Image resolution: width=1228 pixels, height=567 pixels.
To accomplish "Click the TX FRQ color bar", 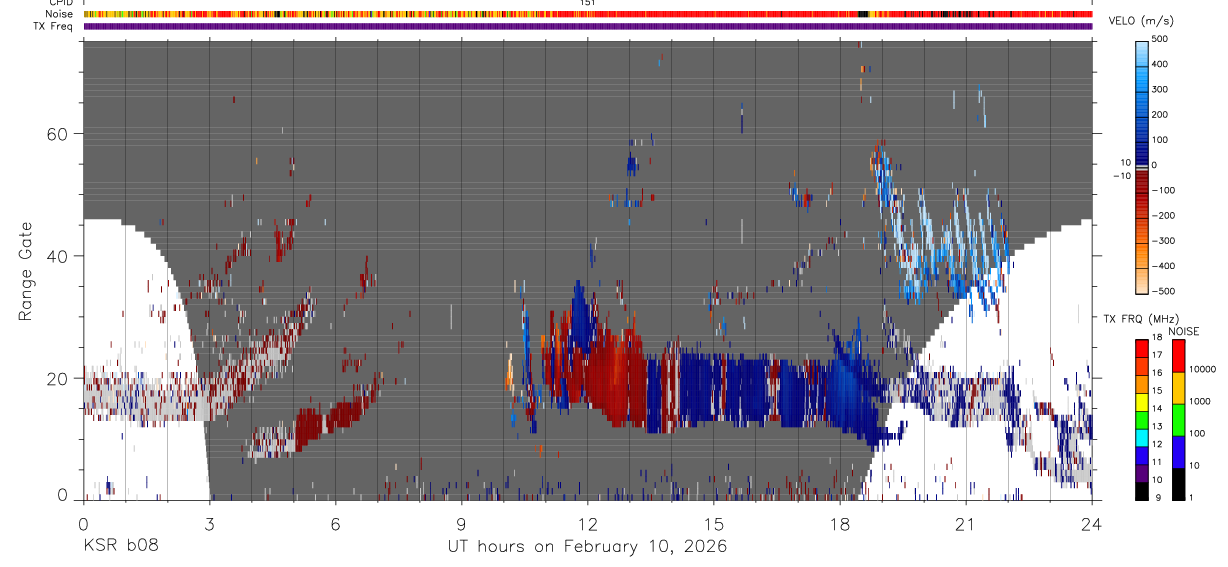I will pyautogui.click(x=1143, y=419).
